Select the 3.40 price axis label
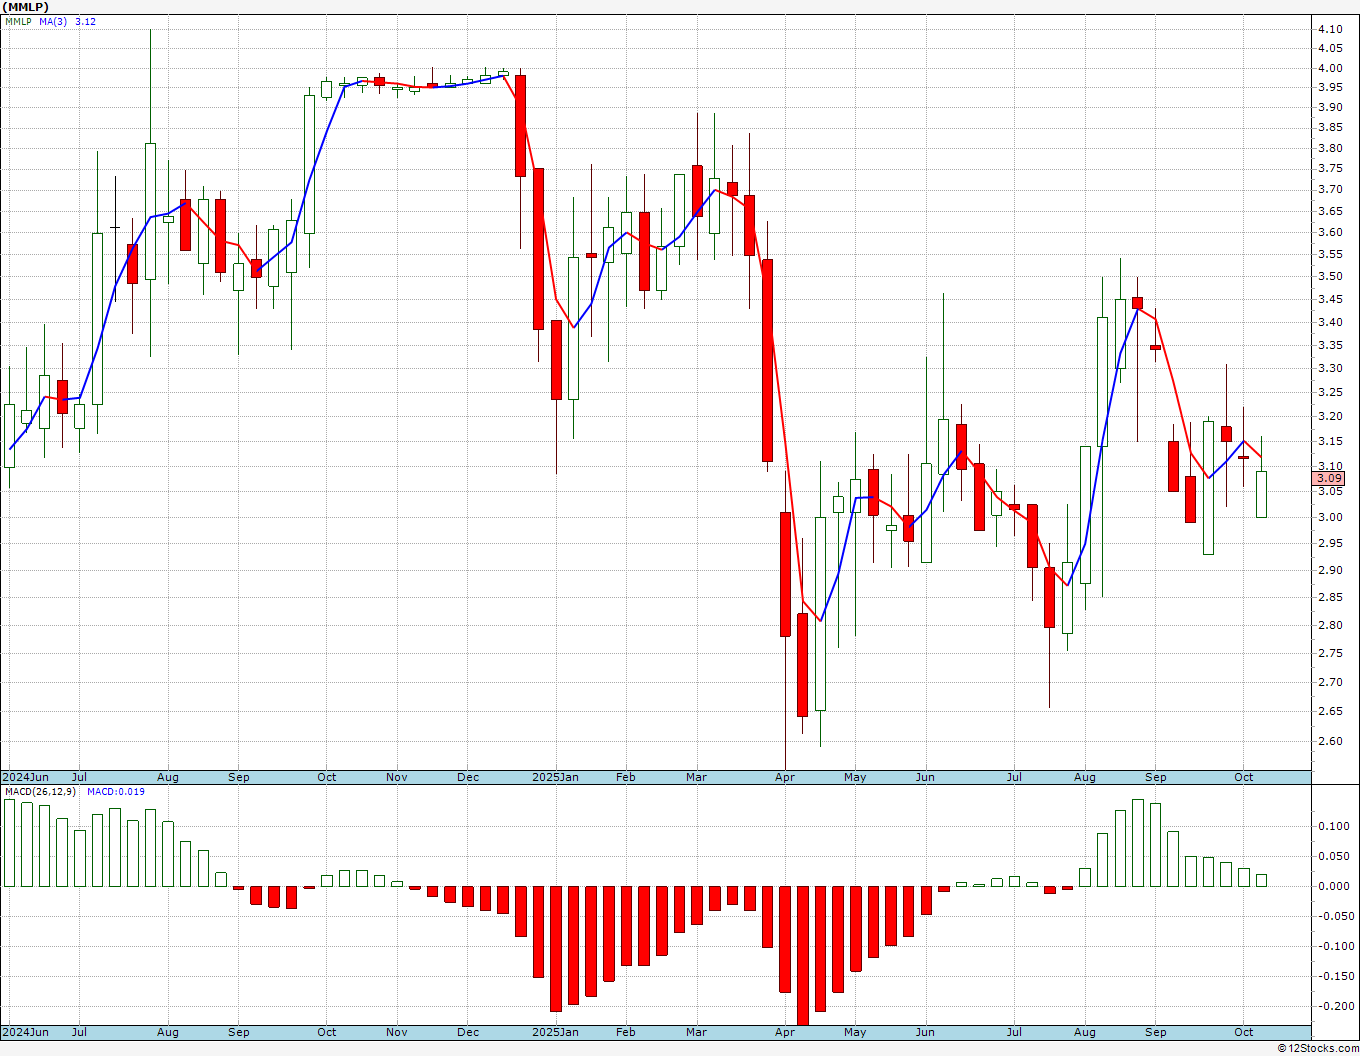Viewport: 1360px width, 1056px height. pos(1330,322)
